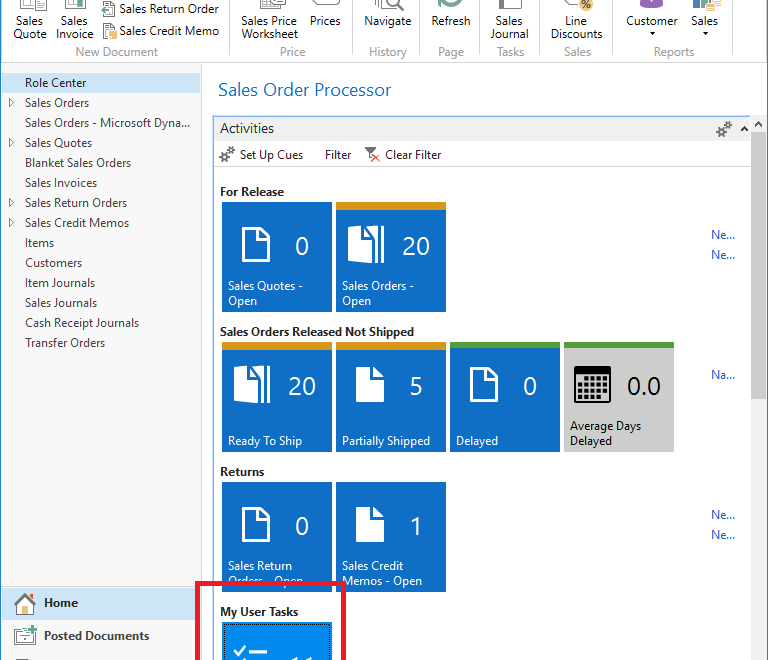Open the Sales reports dropdown

[x=704, y=21]
